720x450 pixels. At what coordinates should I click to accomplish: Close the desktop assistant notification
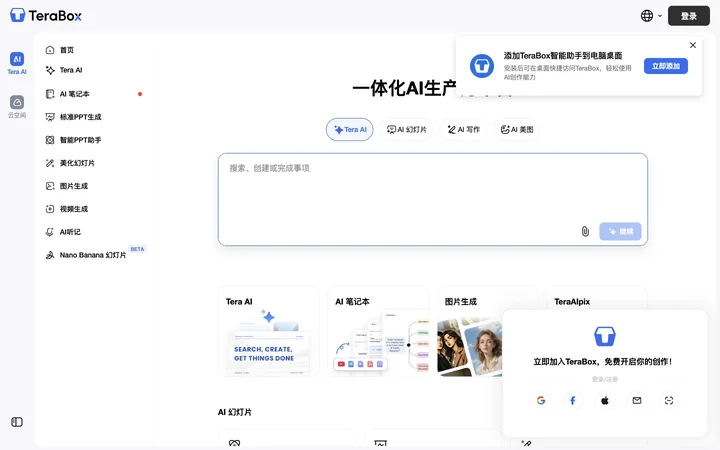coord(692,45)
